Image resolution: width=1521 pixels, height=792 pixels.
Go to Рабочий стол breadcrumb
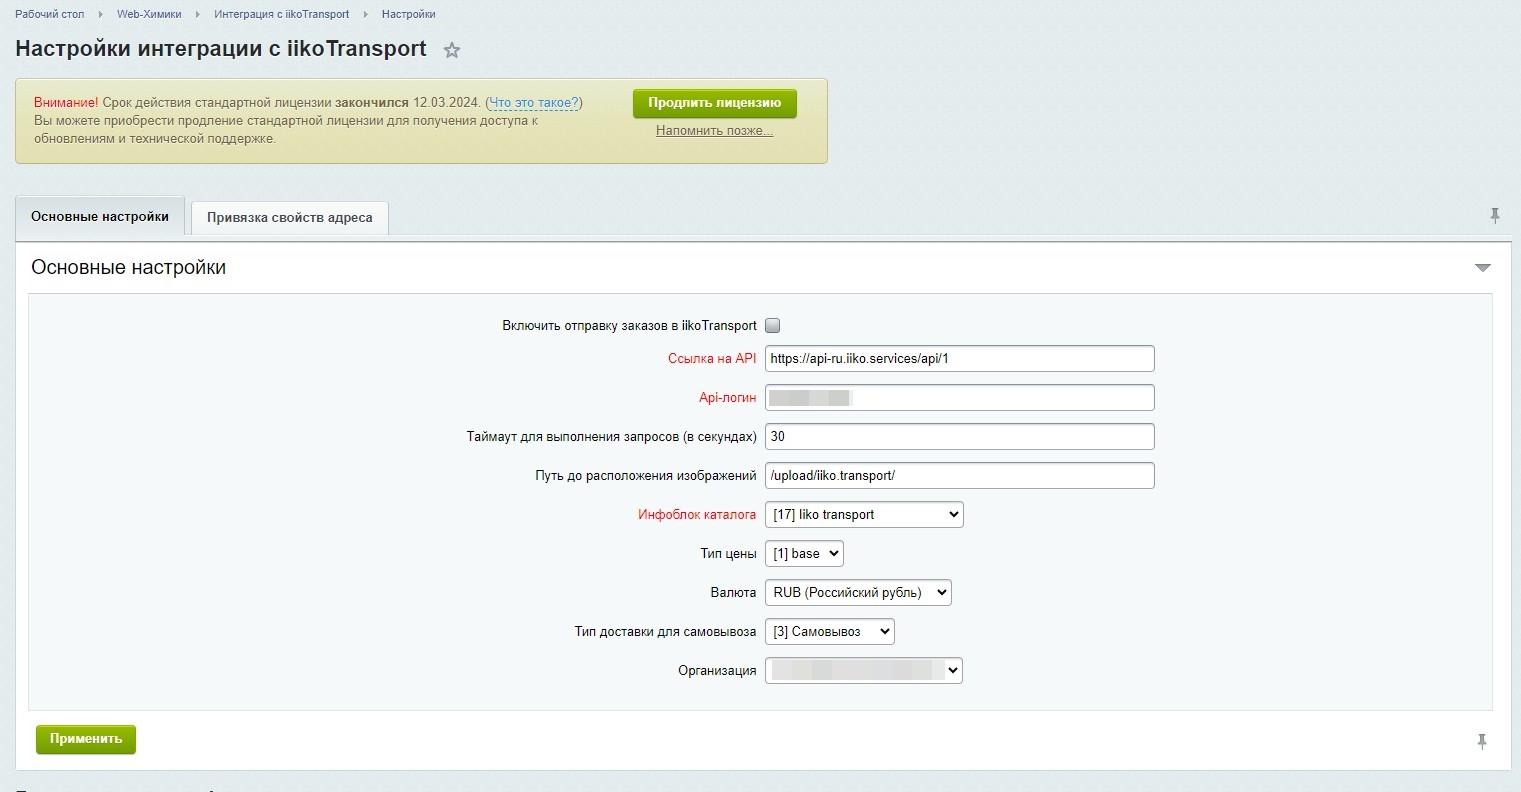tap(50, 14)
